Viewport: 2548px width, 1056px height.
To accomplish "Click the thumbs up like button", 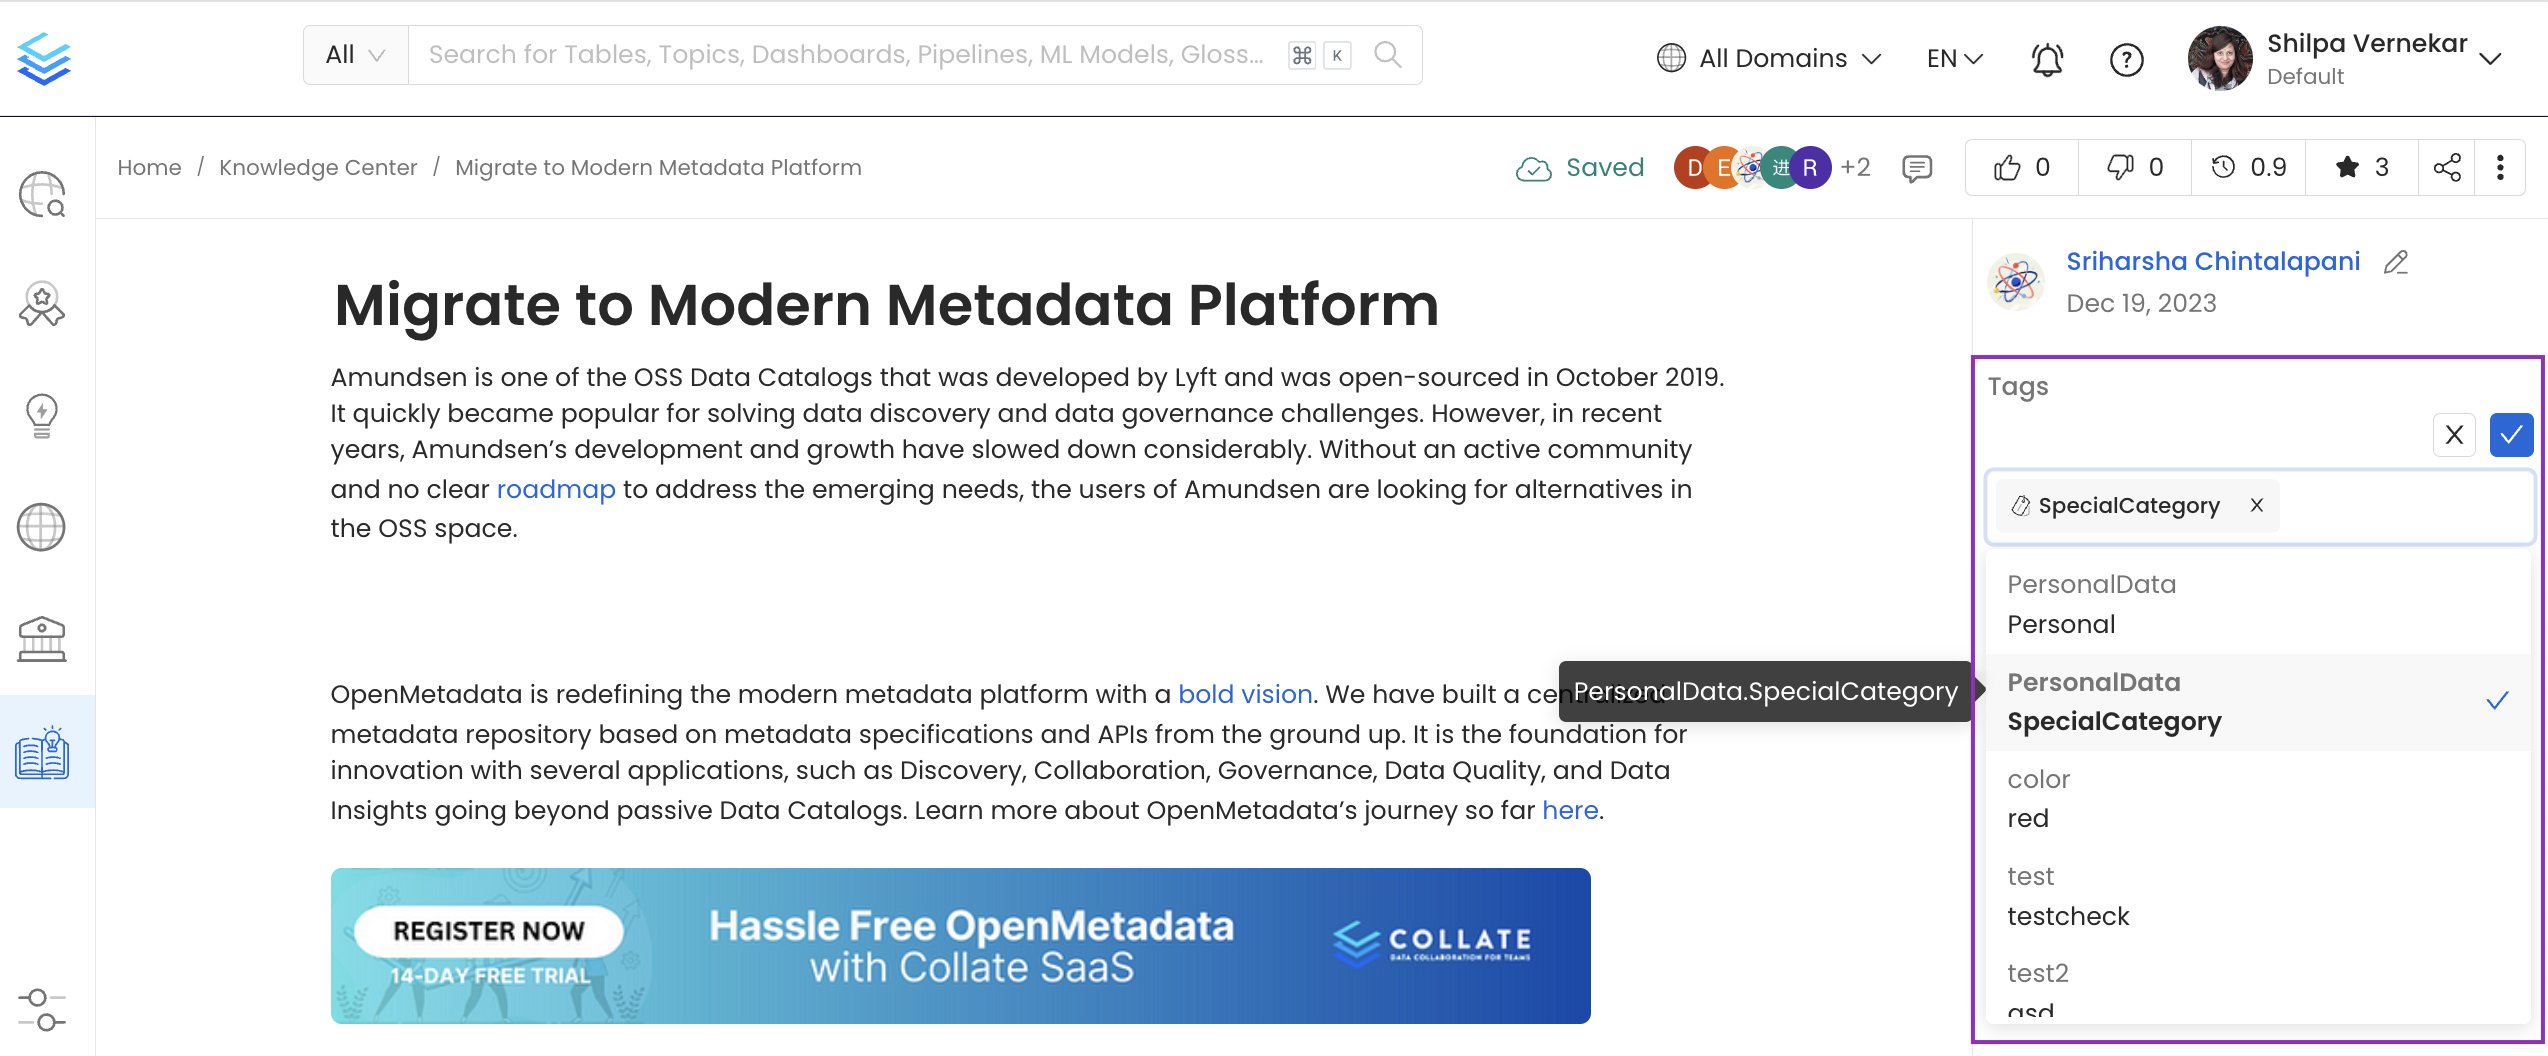I will click(x=2021, y=167).
